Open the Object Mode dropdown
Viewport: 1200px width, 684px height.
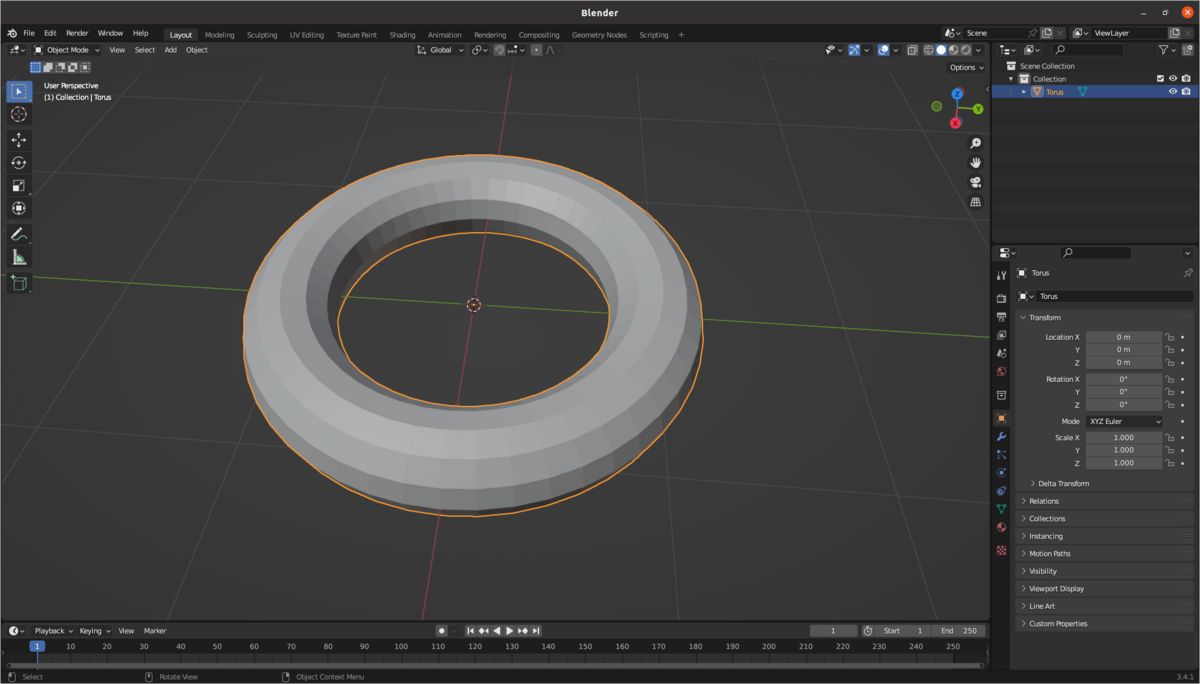pos(67,50)
